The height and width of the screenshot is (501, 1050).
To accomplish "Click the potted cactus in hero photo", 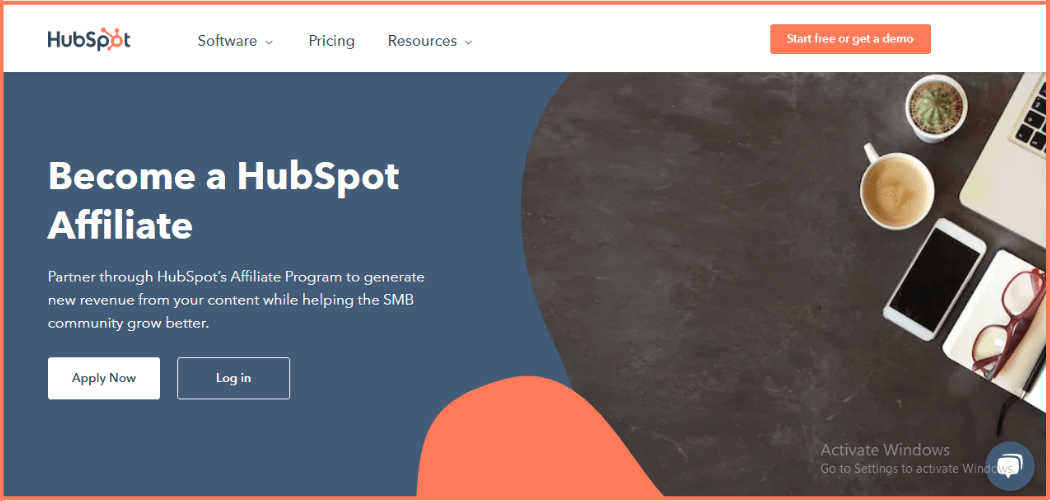I will (935, 108).
